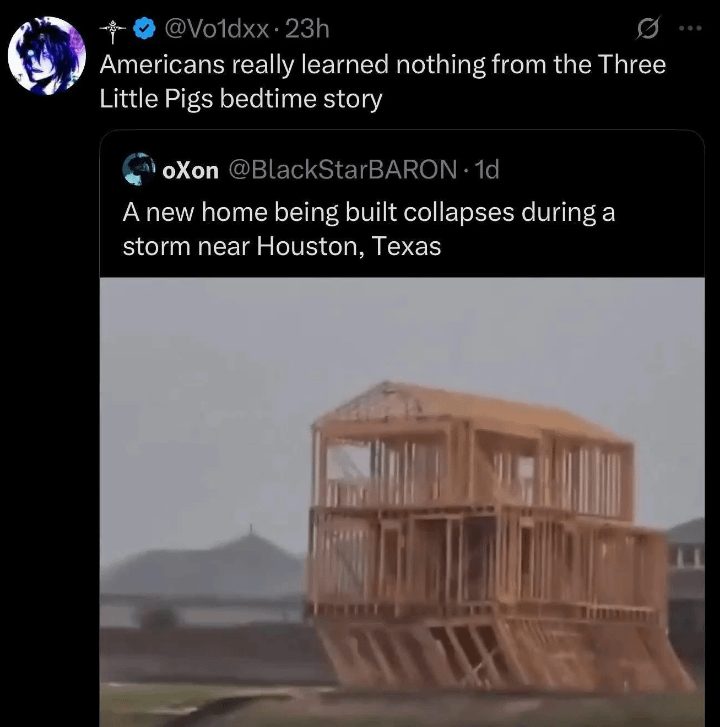720x727 pixels.
Task: Click the cross emoji display name
Action: 113,31
